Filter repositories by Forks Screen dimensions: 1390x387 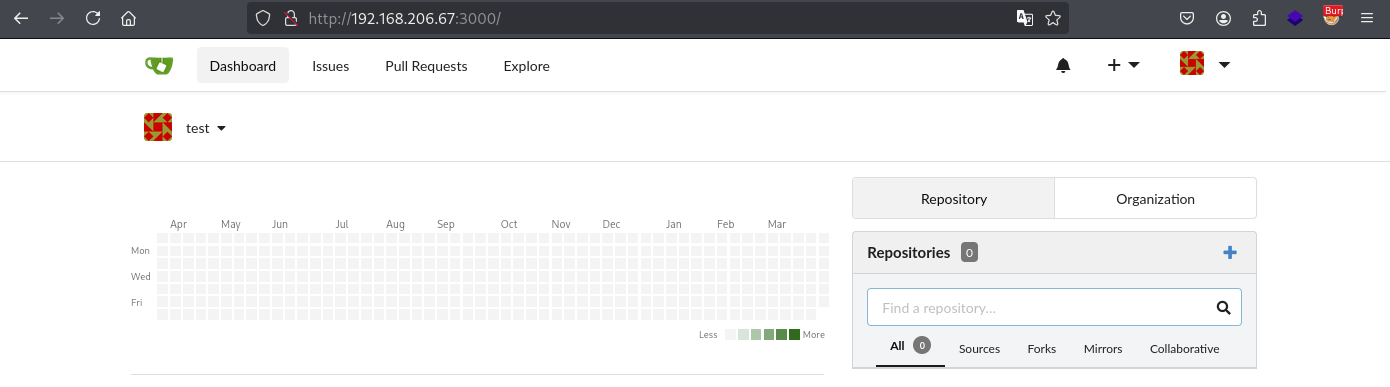1041,349
